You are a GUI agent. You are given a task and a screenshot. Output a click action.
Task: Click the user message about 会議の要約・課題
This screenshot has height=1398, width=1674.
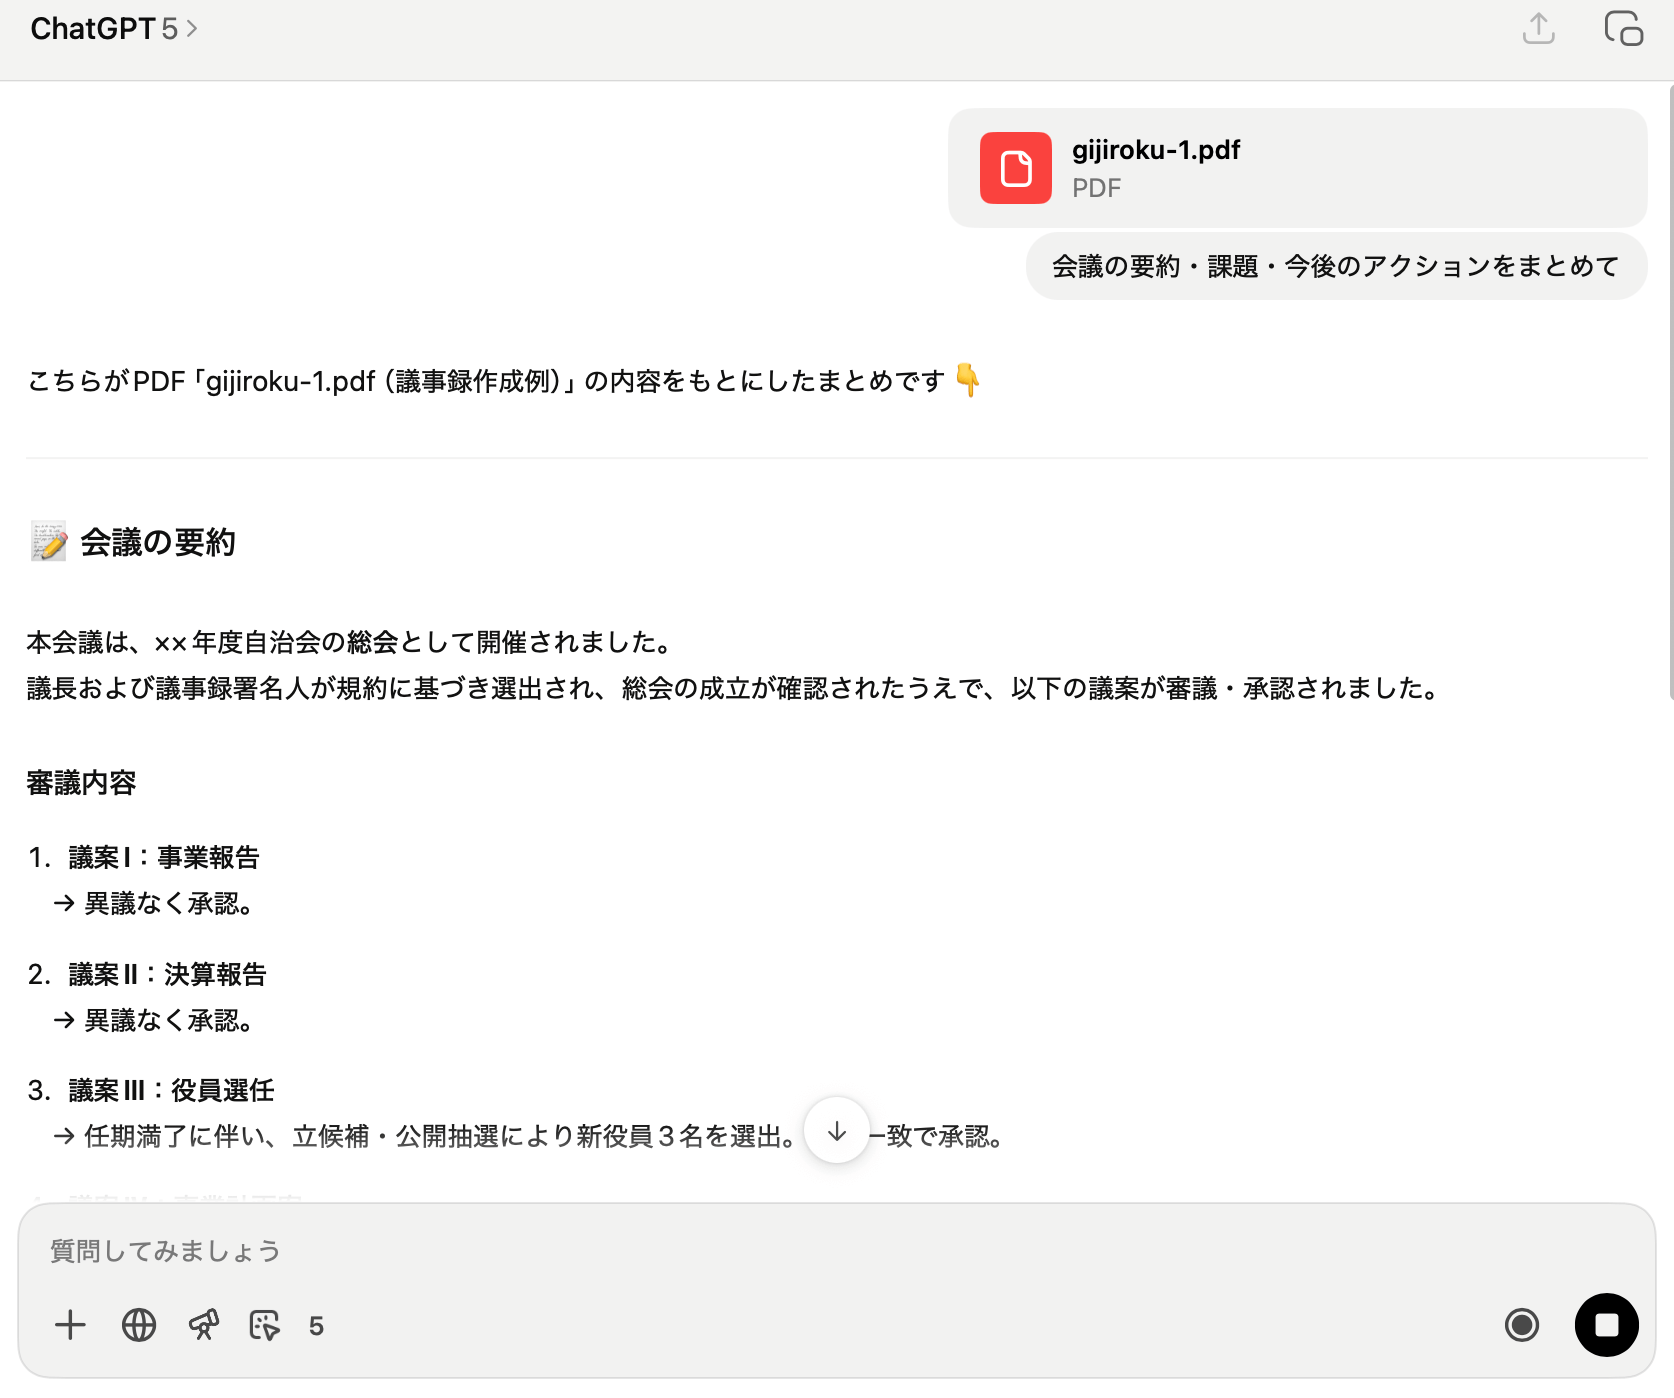1335,267
